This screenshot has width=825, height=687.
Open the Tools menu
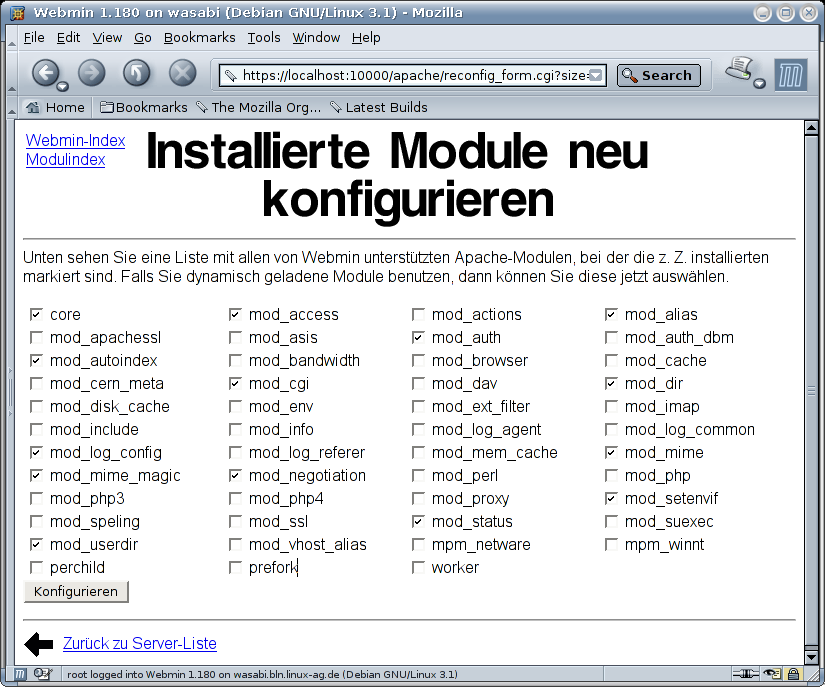pos(264,38)
